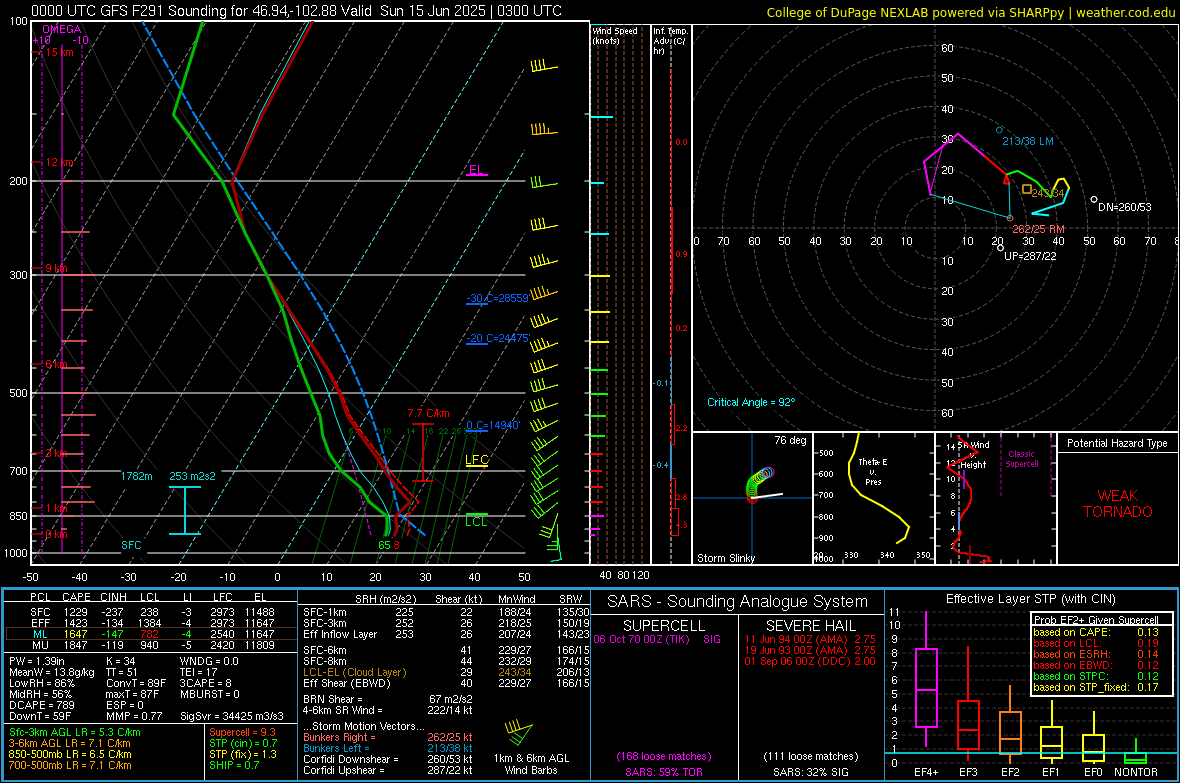Click the 'Eff Inflow Layer' row
1180x783 pixels.
click(x=446, y=634)
